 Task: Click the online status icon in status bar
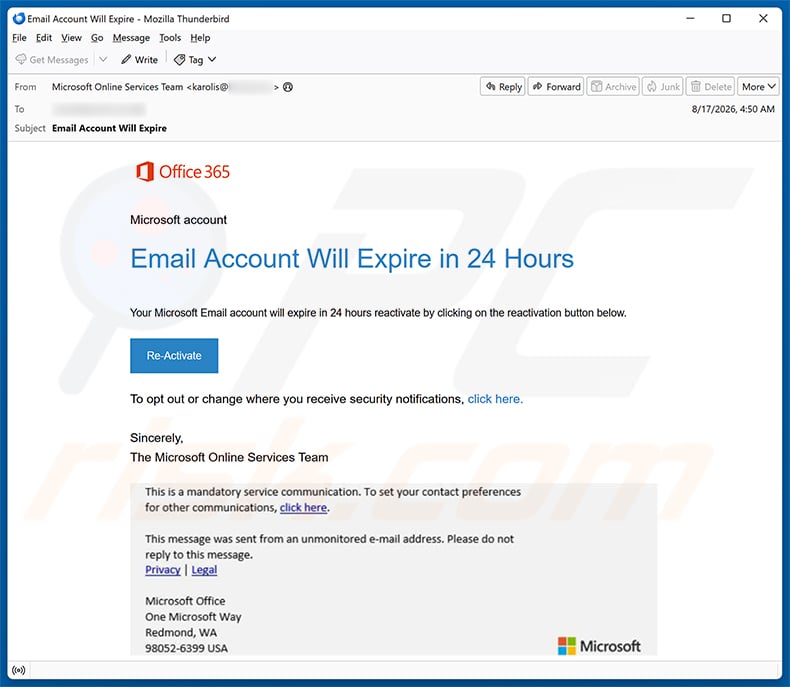click(19, 670)
